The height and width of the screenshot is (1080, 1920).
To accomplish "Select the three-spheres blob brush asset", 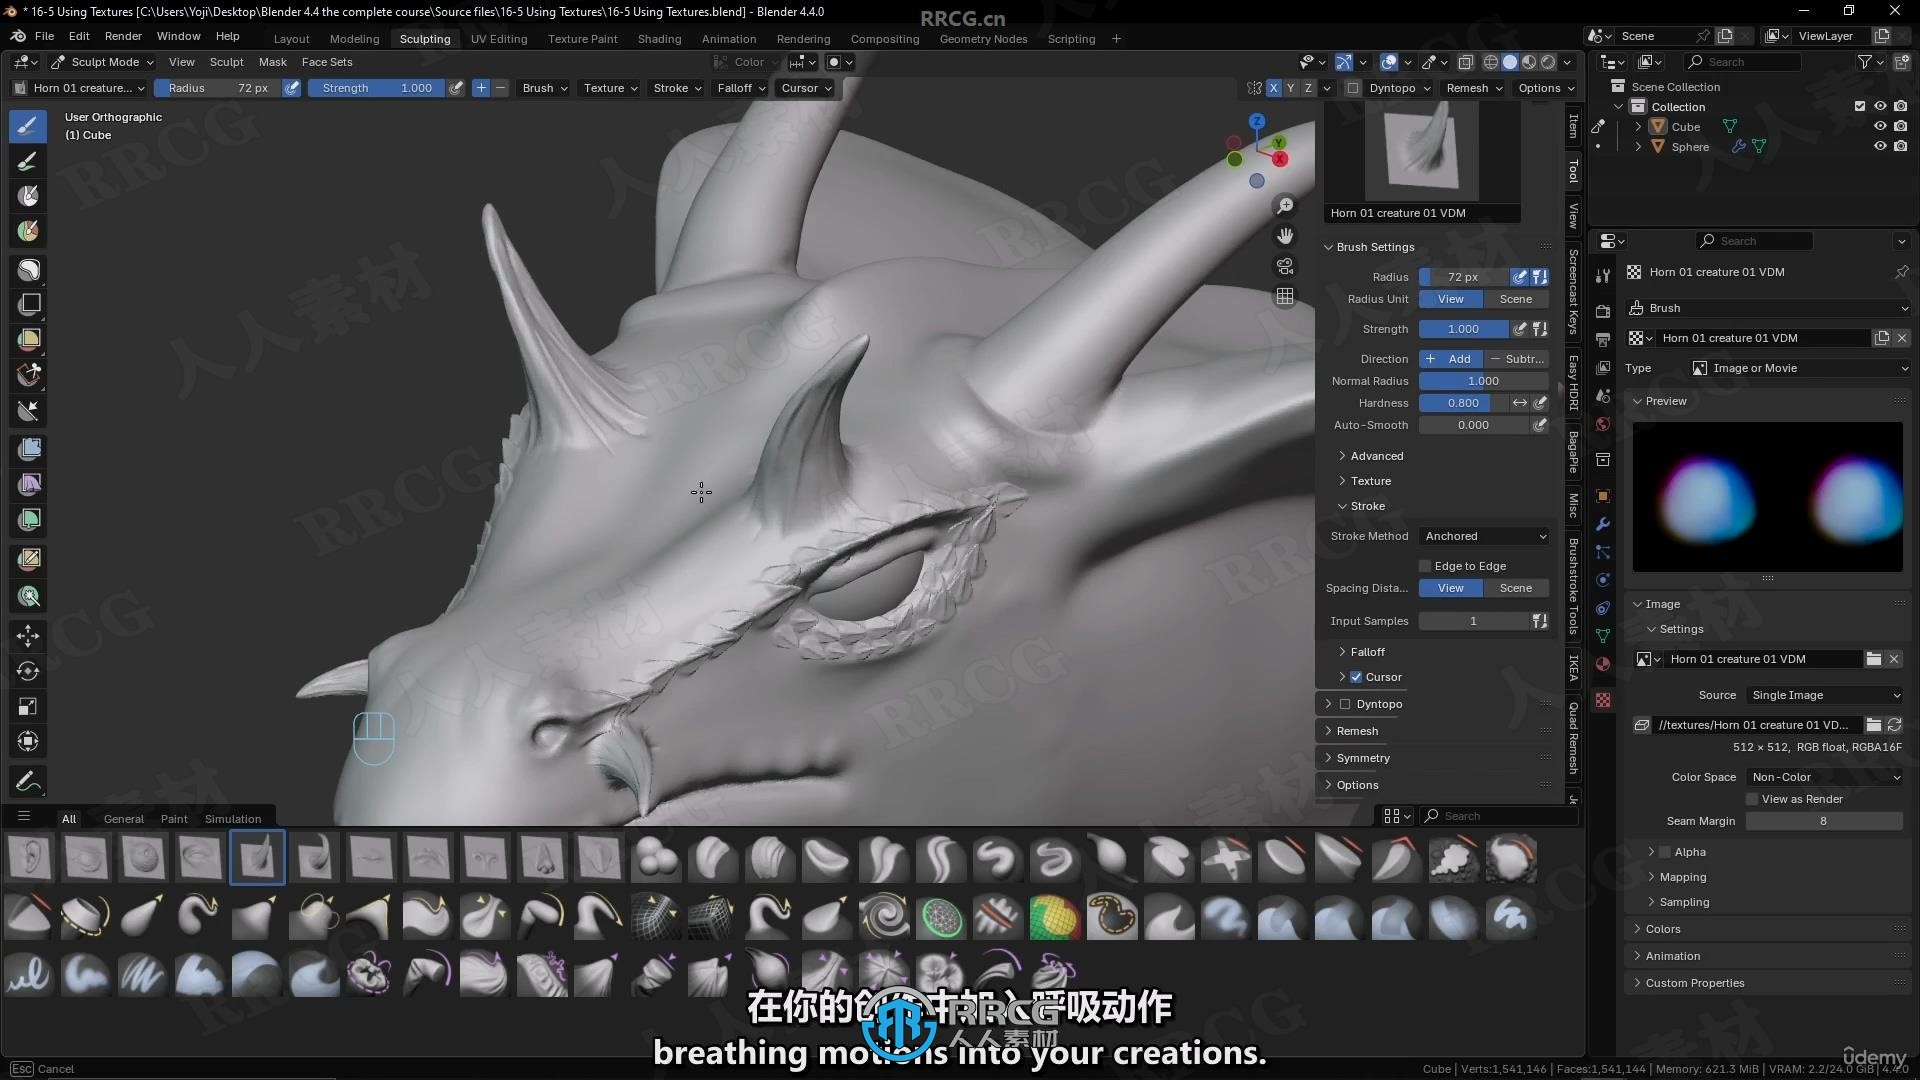I will tap(655, 857).
